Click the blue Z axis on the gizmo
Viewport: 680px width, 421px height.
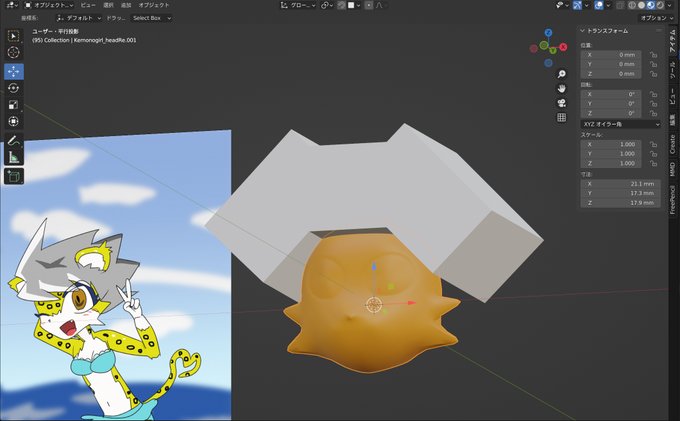548,33
